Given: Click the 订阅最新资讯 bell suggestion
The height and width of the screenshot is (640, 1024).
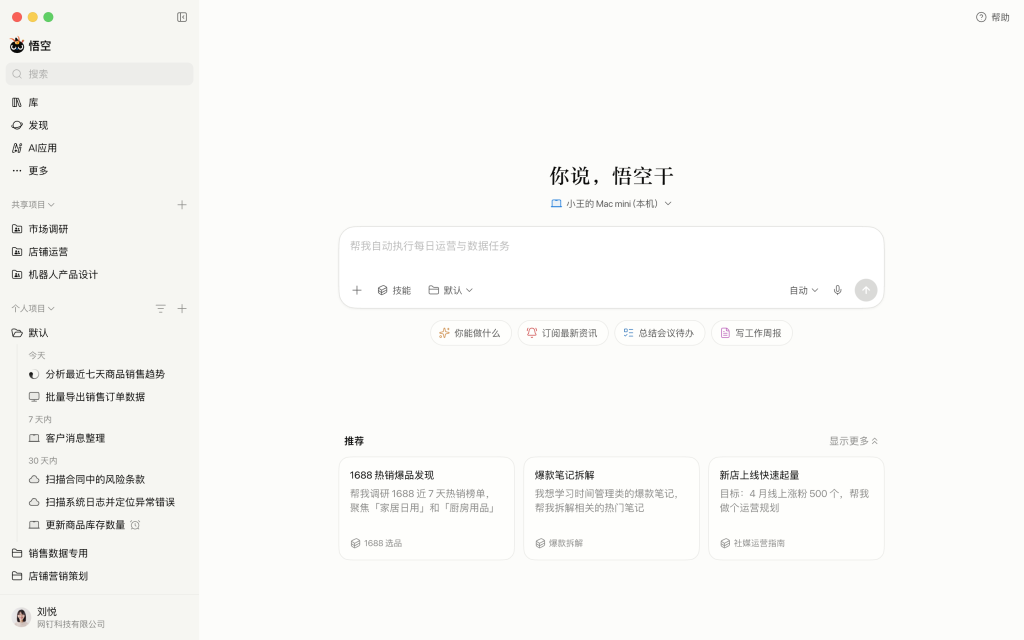Looking at the screenshot, I should [x=563, y=333].
